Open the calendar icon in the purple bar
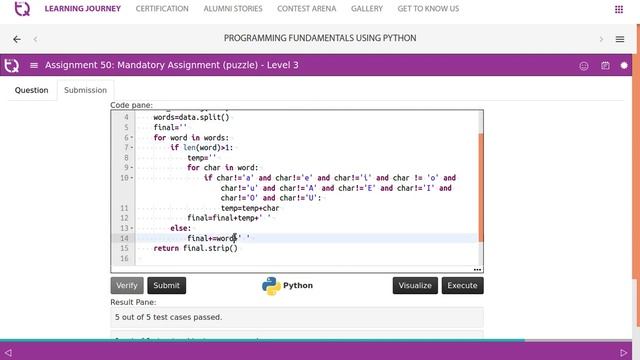 point(605,65)
